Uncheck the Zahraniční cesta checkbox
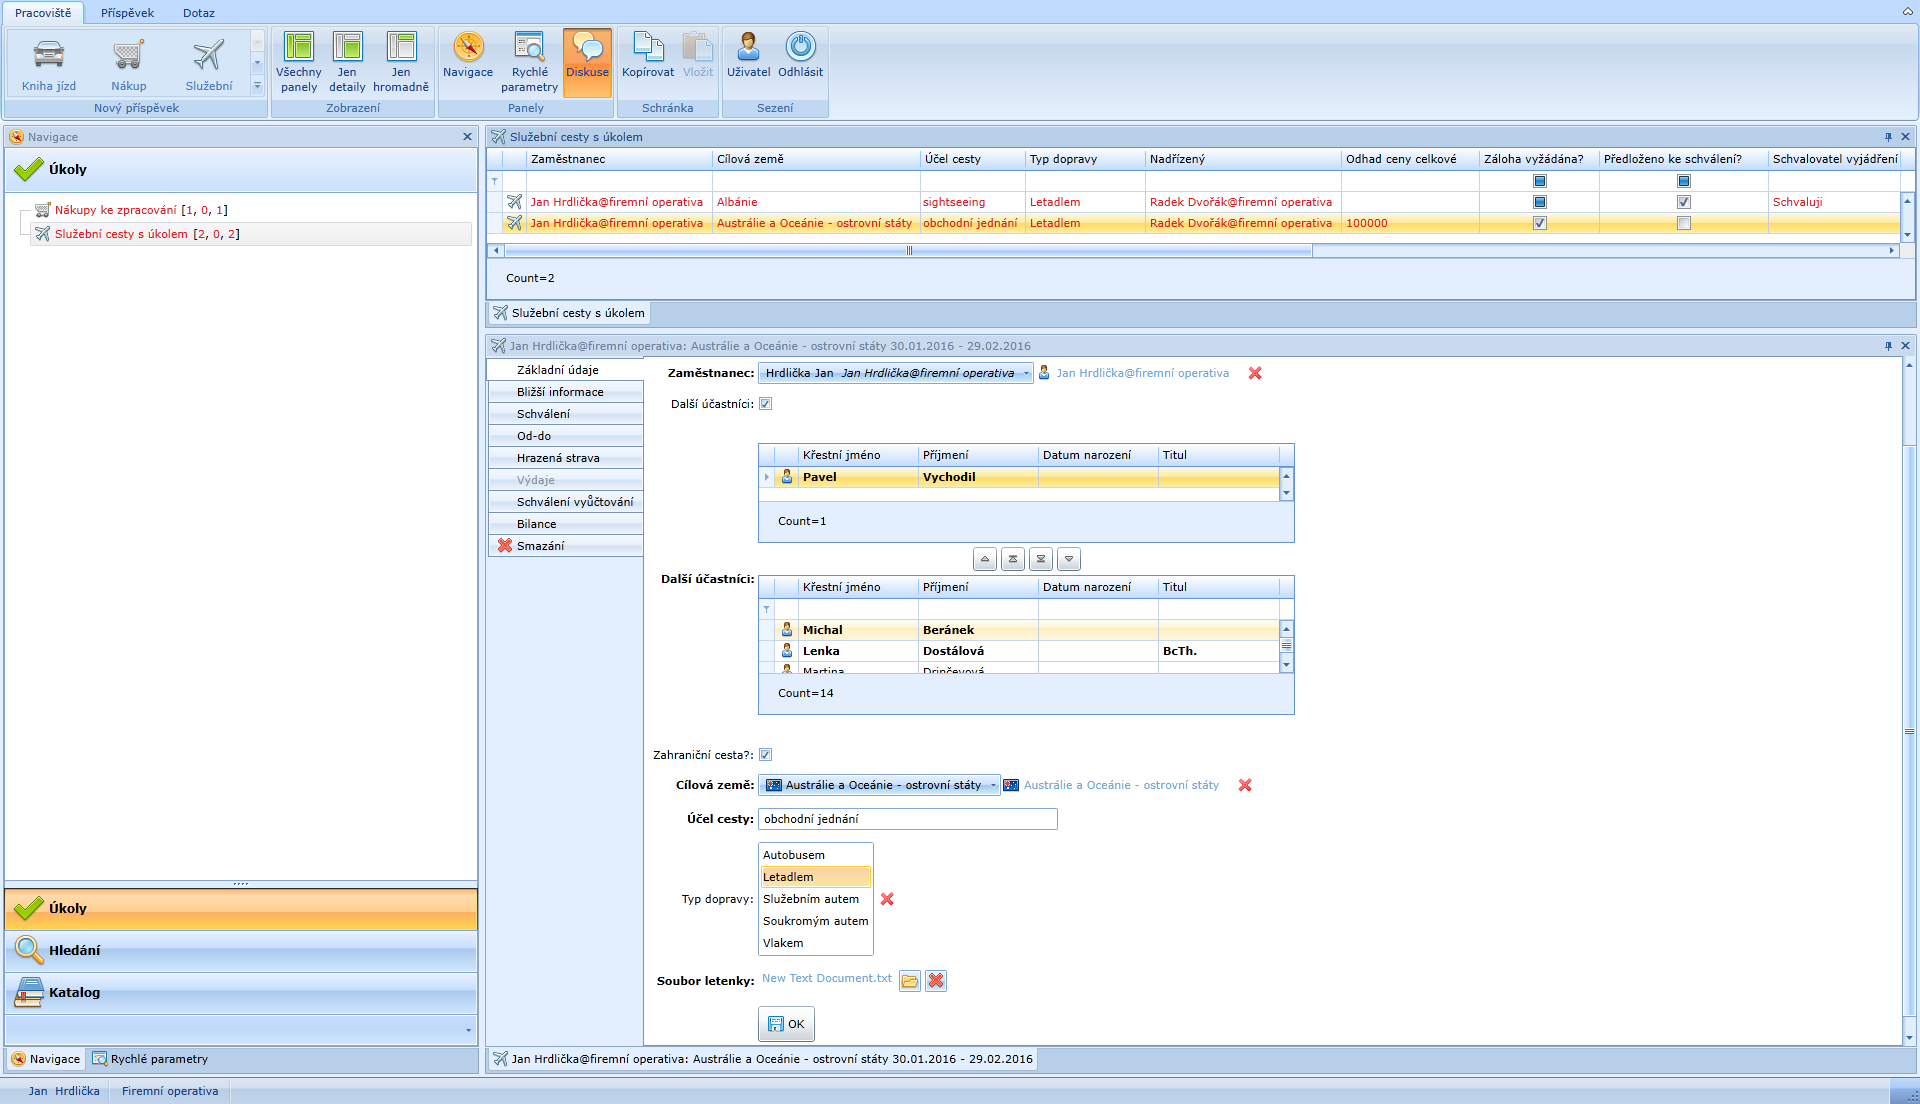This screenshot has width=1920, height=1104. pos(766,755)
